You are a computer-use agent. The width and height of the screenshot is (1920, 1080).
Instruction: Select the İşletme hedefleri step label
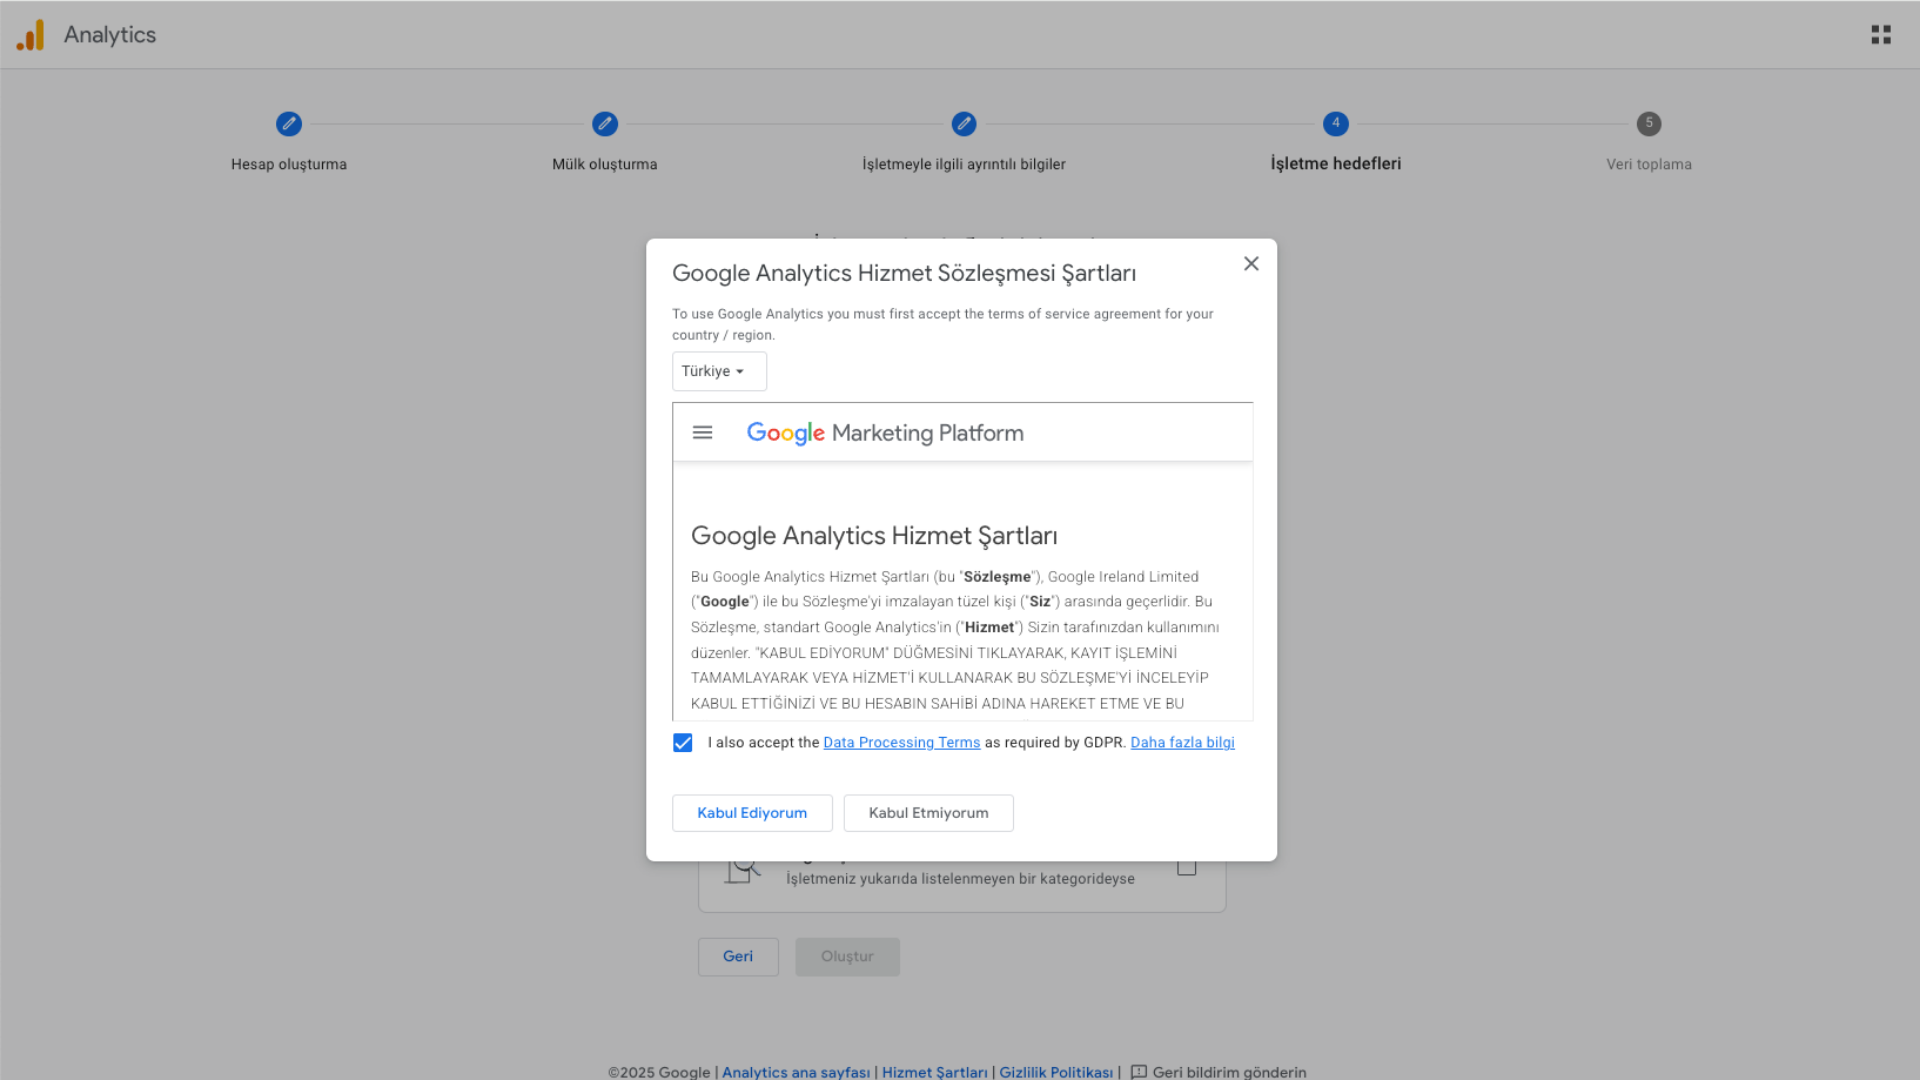point(1336,164)
